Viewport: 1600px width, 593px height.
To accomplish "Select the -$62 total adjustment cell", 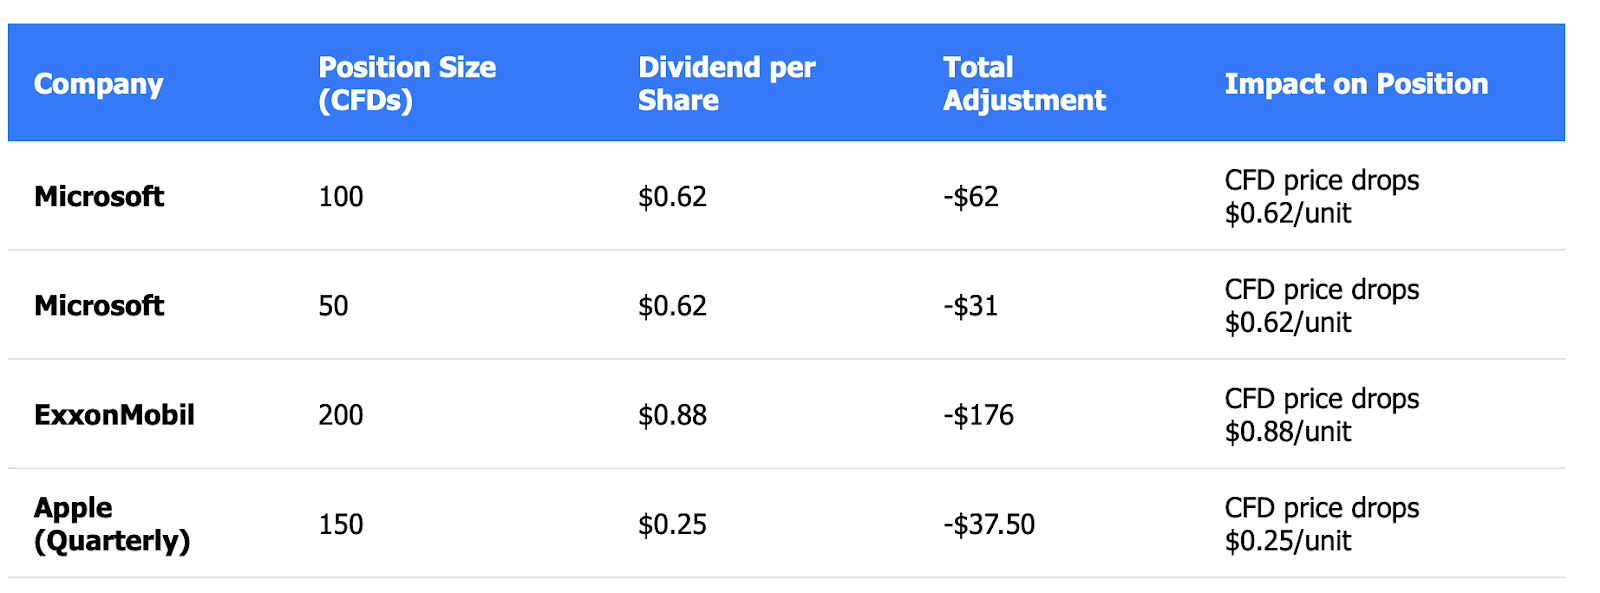I will click(970, 196).
